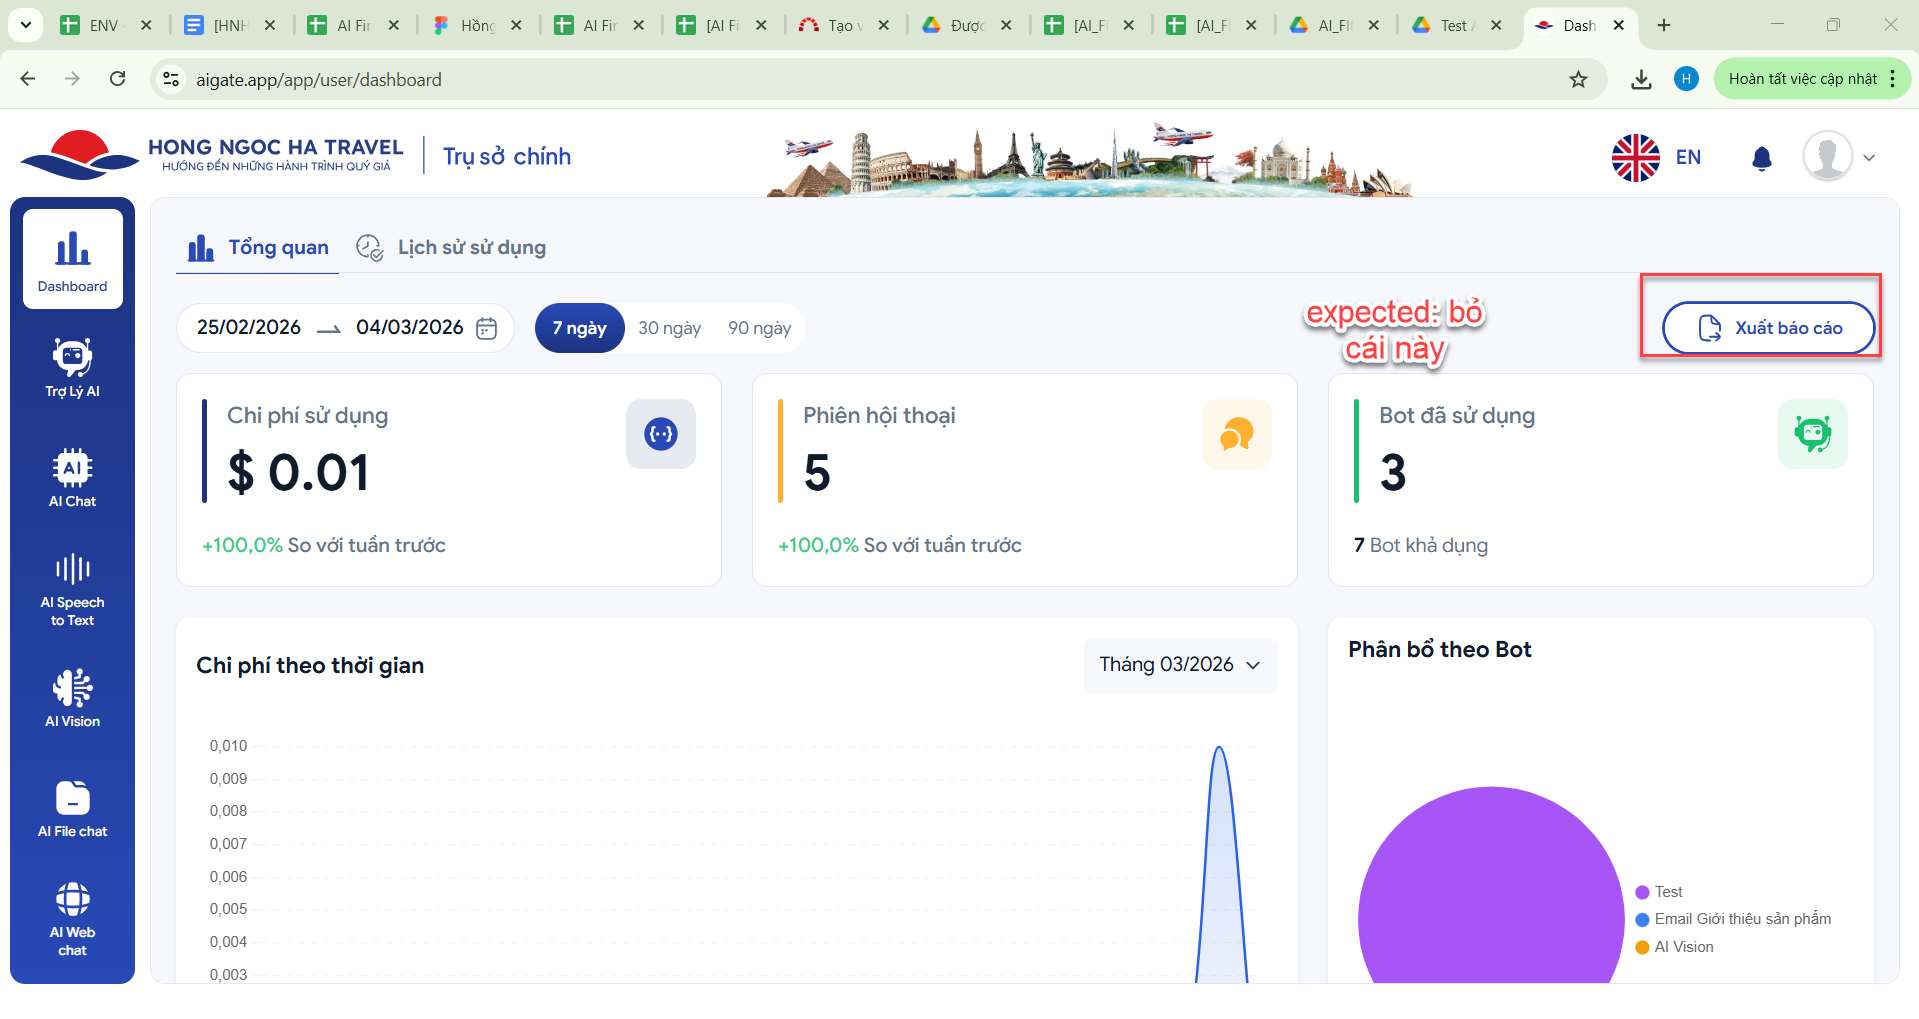The image size is (1919, 1019).
Task: Switch to Tổng quan tab
Action: [x=258, y=247]
